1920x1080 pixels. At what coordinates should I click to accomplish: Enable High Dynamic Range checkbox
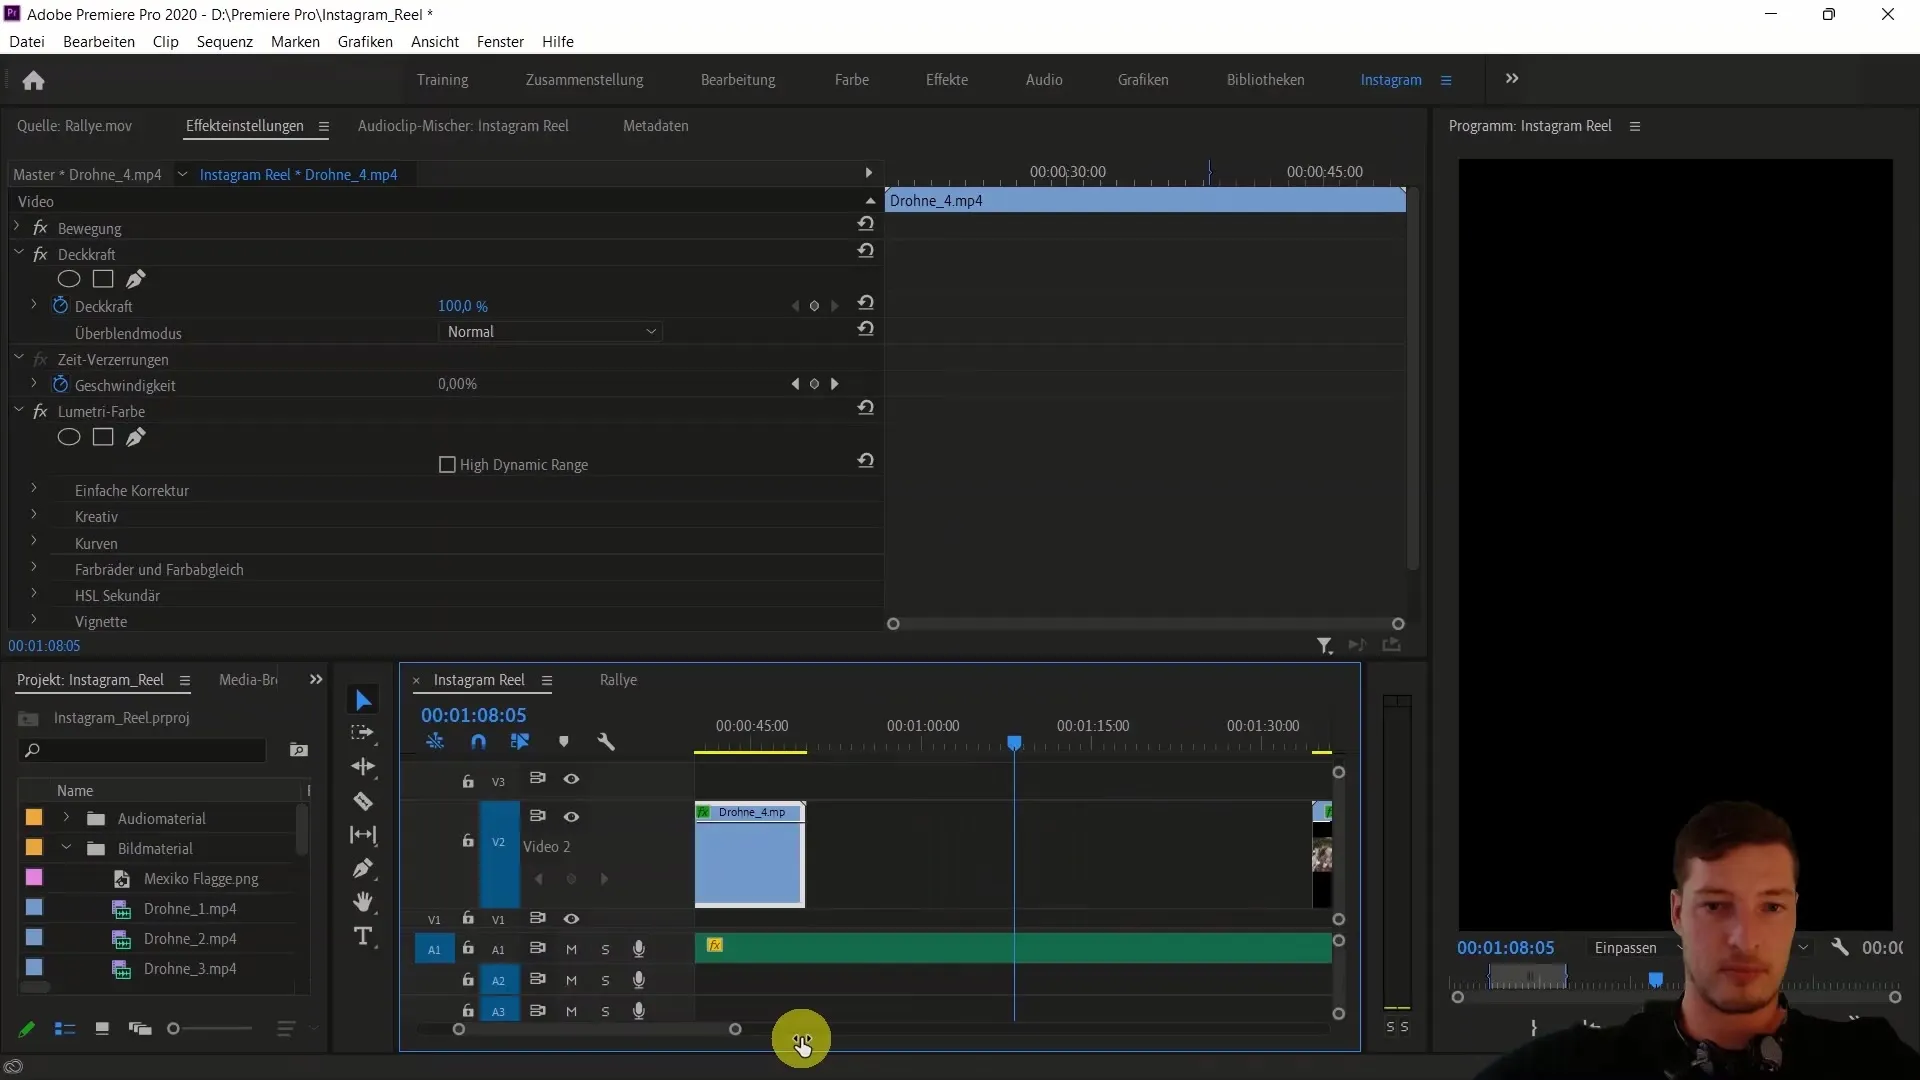pyautogui.click(x=448, y=465)
